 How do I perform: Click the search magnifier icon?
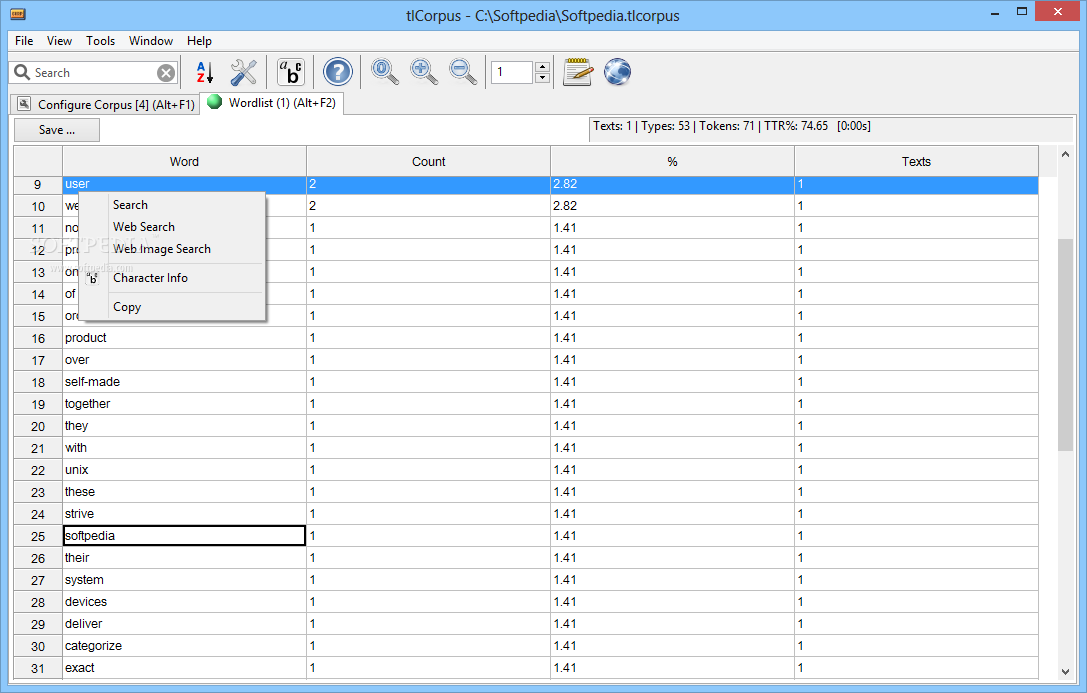(x=22, y=72)
